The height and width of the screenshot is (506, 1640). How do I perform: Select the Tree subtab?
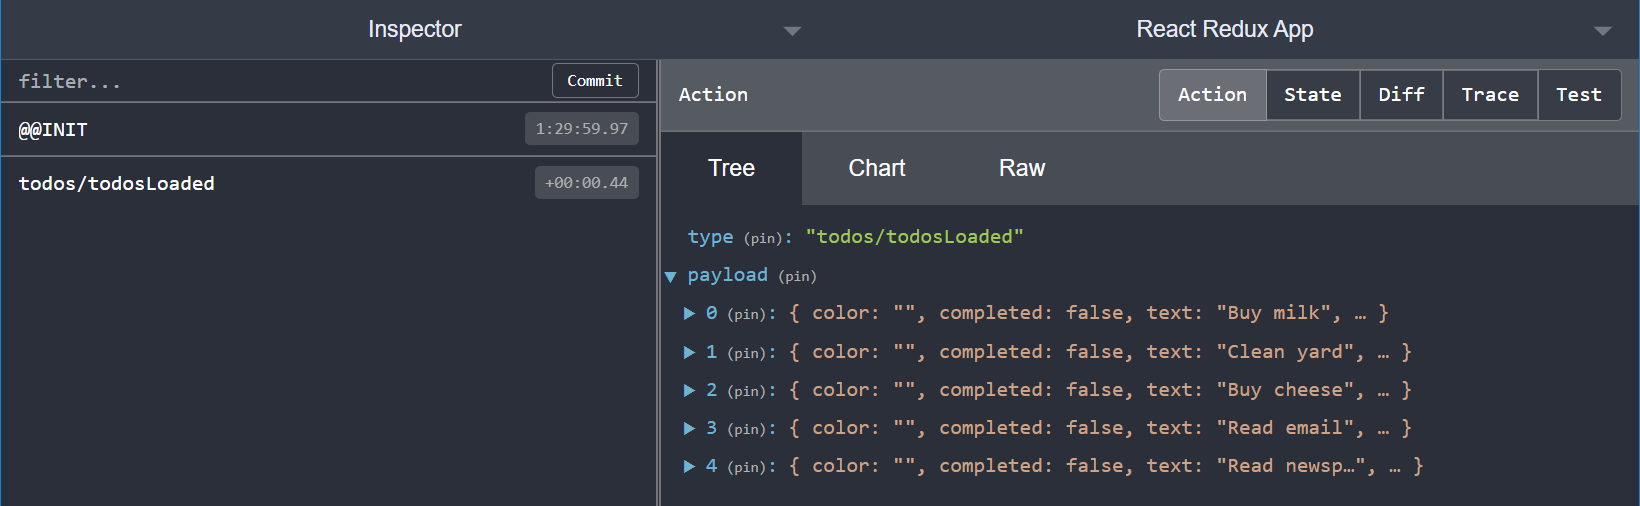[731, 169]
